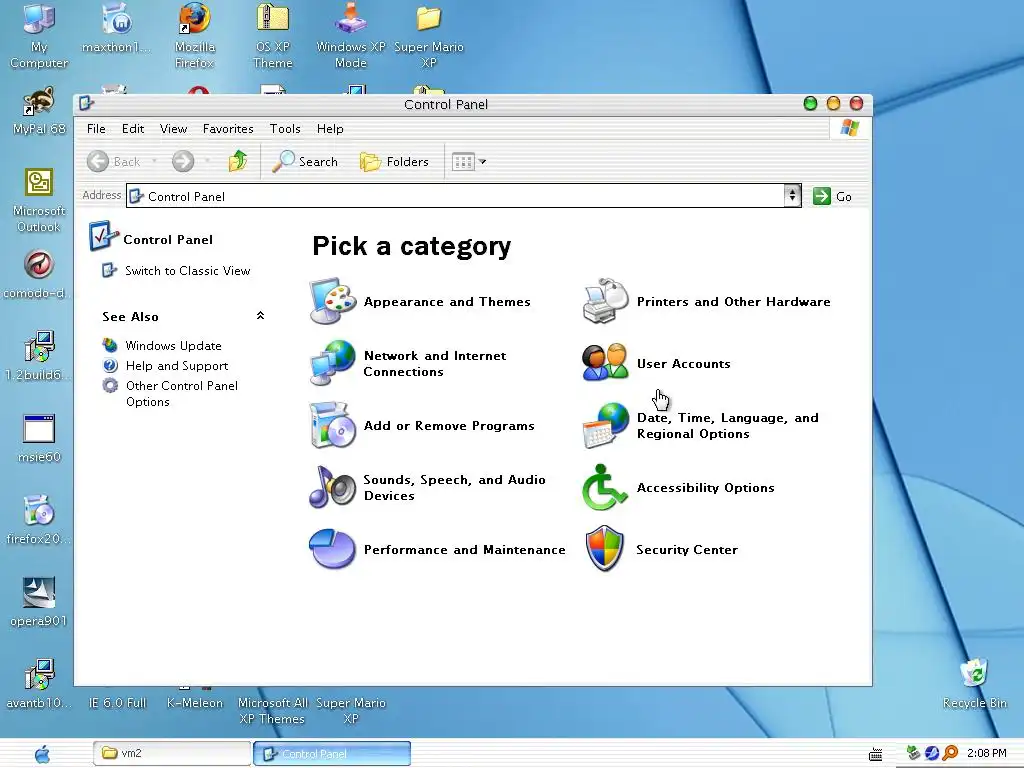
Task: Open Appearance and Themes category icon
Action: (332, 301)
